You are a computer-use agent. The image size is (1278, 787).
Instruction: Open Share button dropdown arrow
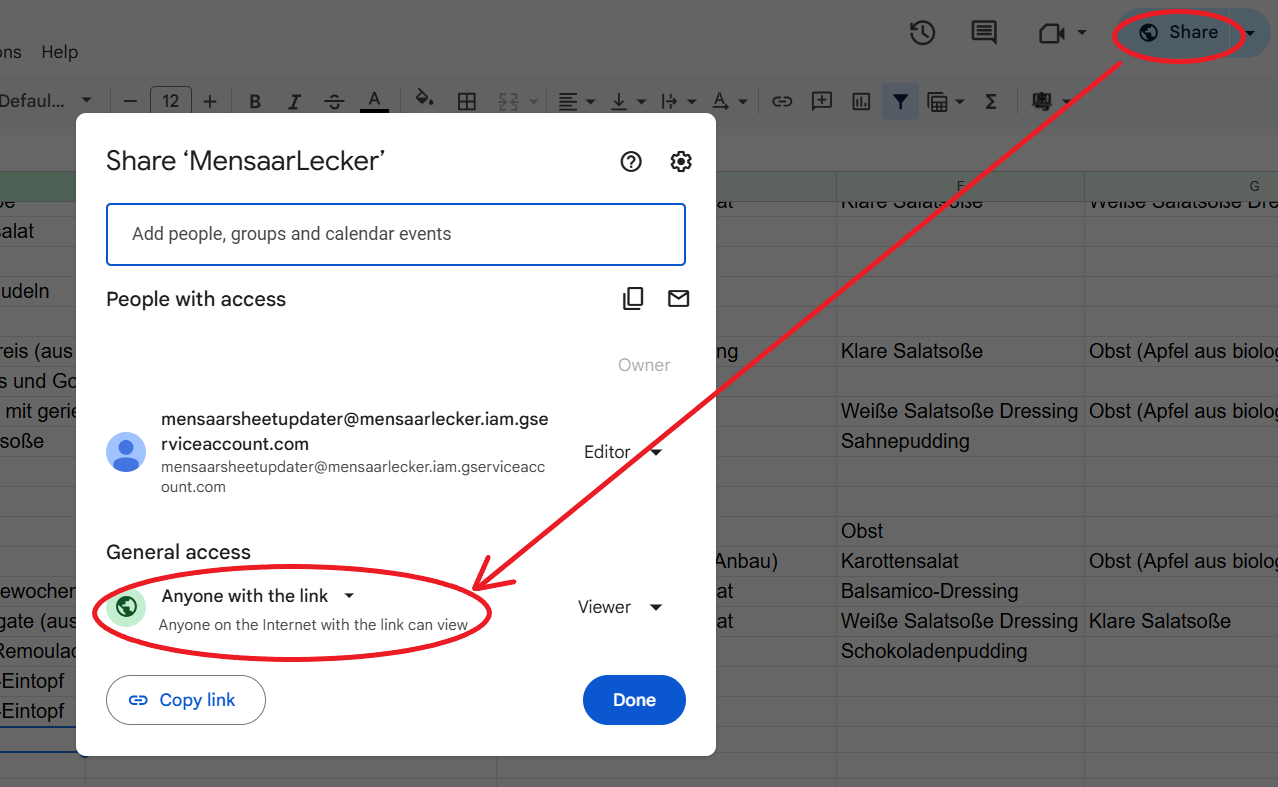coord(1250,33)
